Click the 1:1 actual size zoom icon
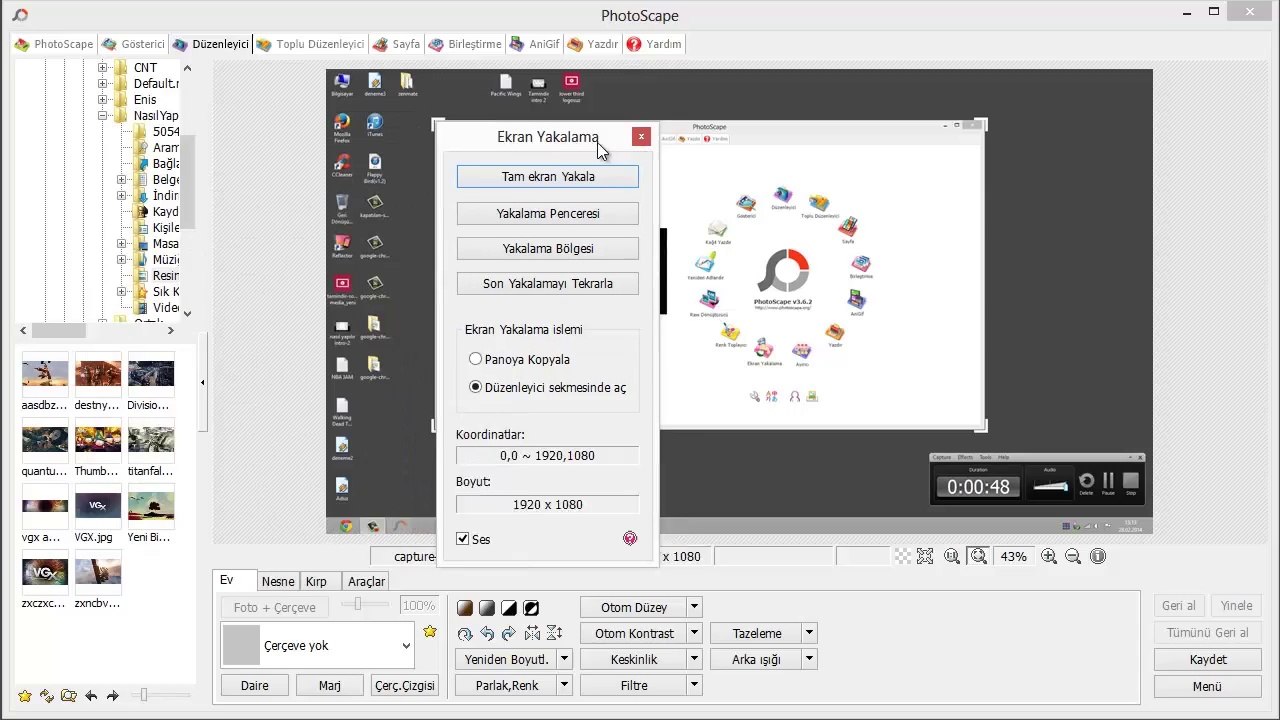Viewport: 1280px width, 720px height. pos(952,556)
